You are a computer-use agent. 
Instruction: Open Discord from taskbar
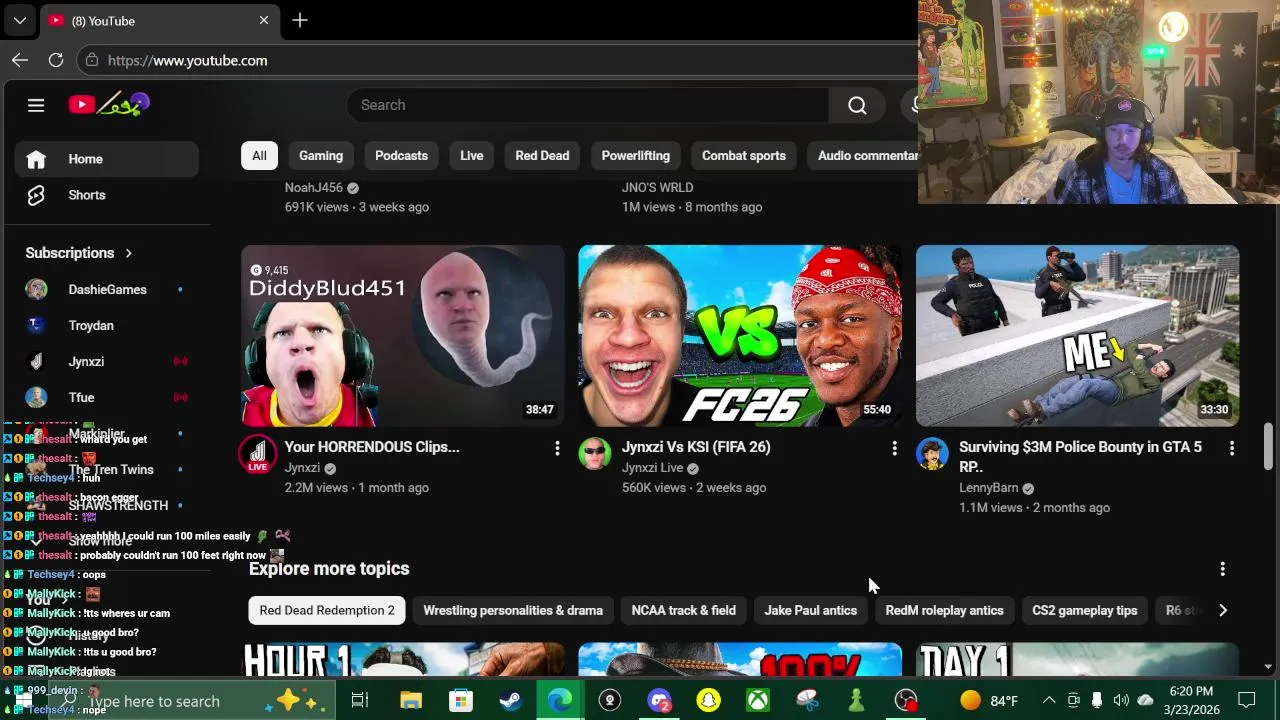(660, 701)
